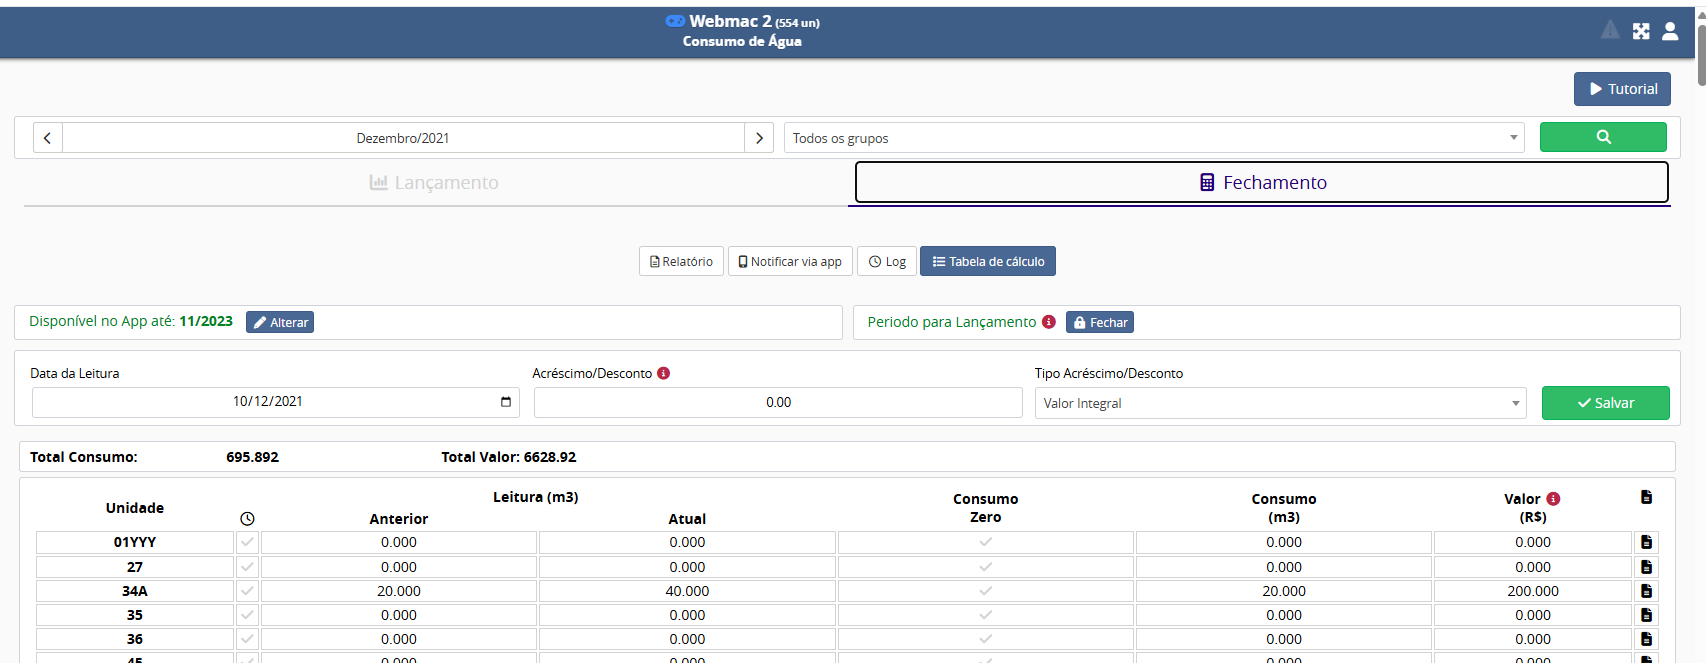
Task: Open the Todos os grupos dropdown
Action: coord(1154,138)
